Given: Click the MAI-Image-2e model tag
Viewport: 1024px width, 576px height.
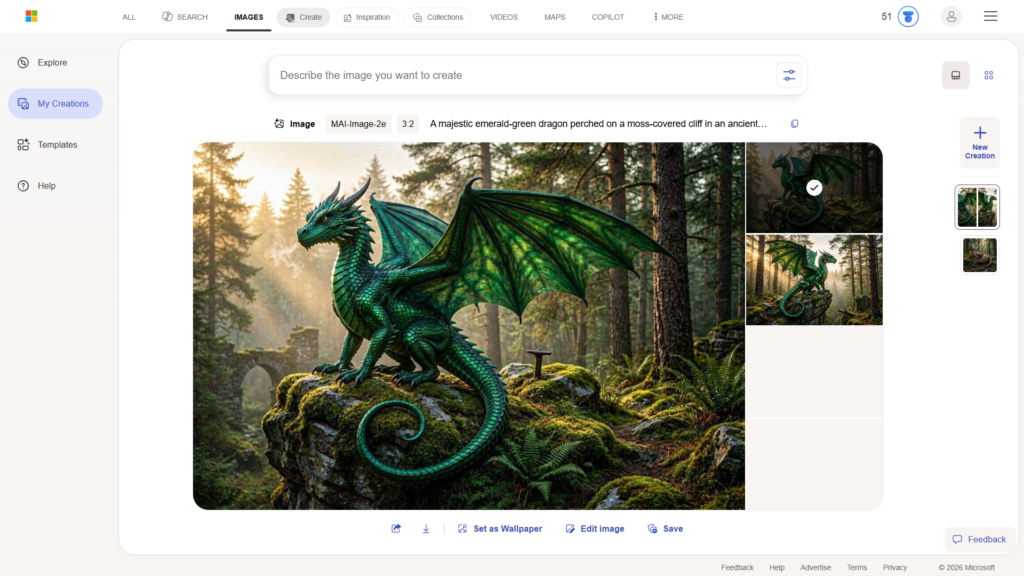Looking at the screenshot, I should tap(358, 123).
